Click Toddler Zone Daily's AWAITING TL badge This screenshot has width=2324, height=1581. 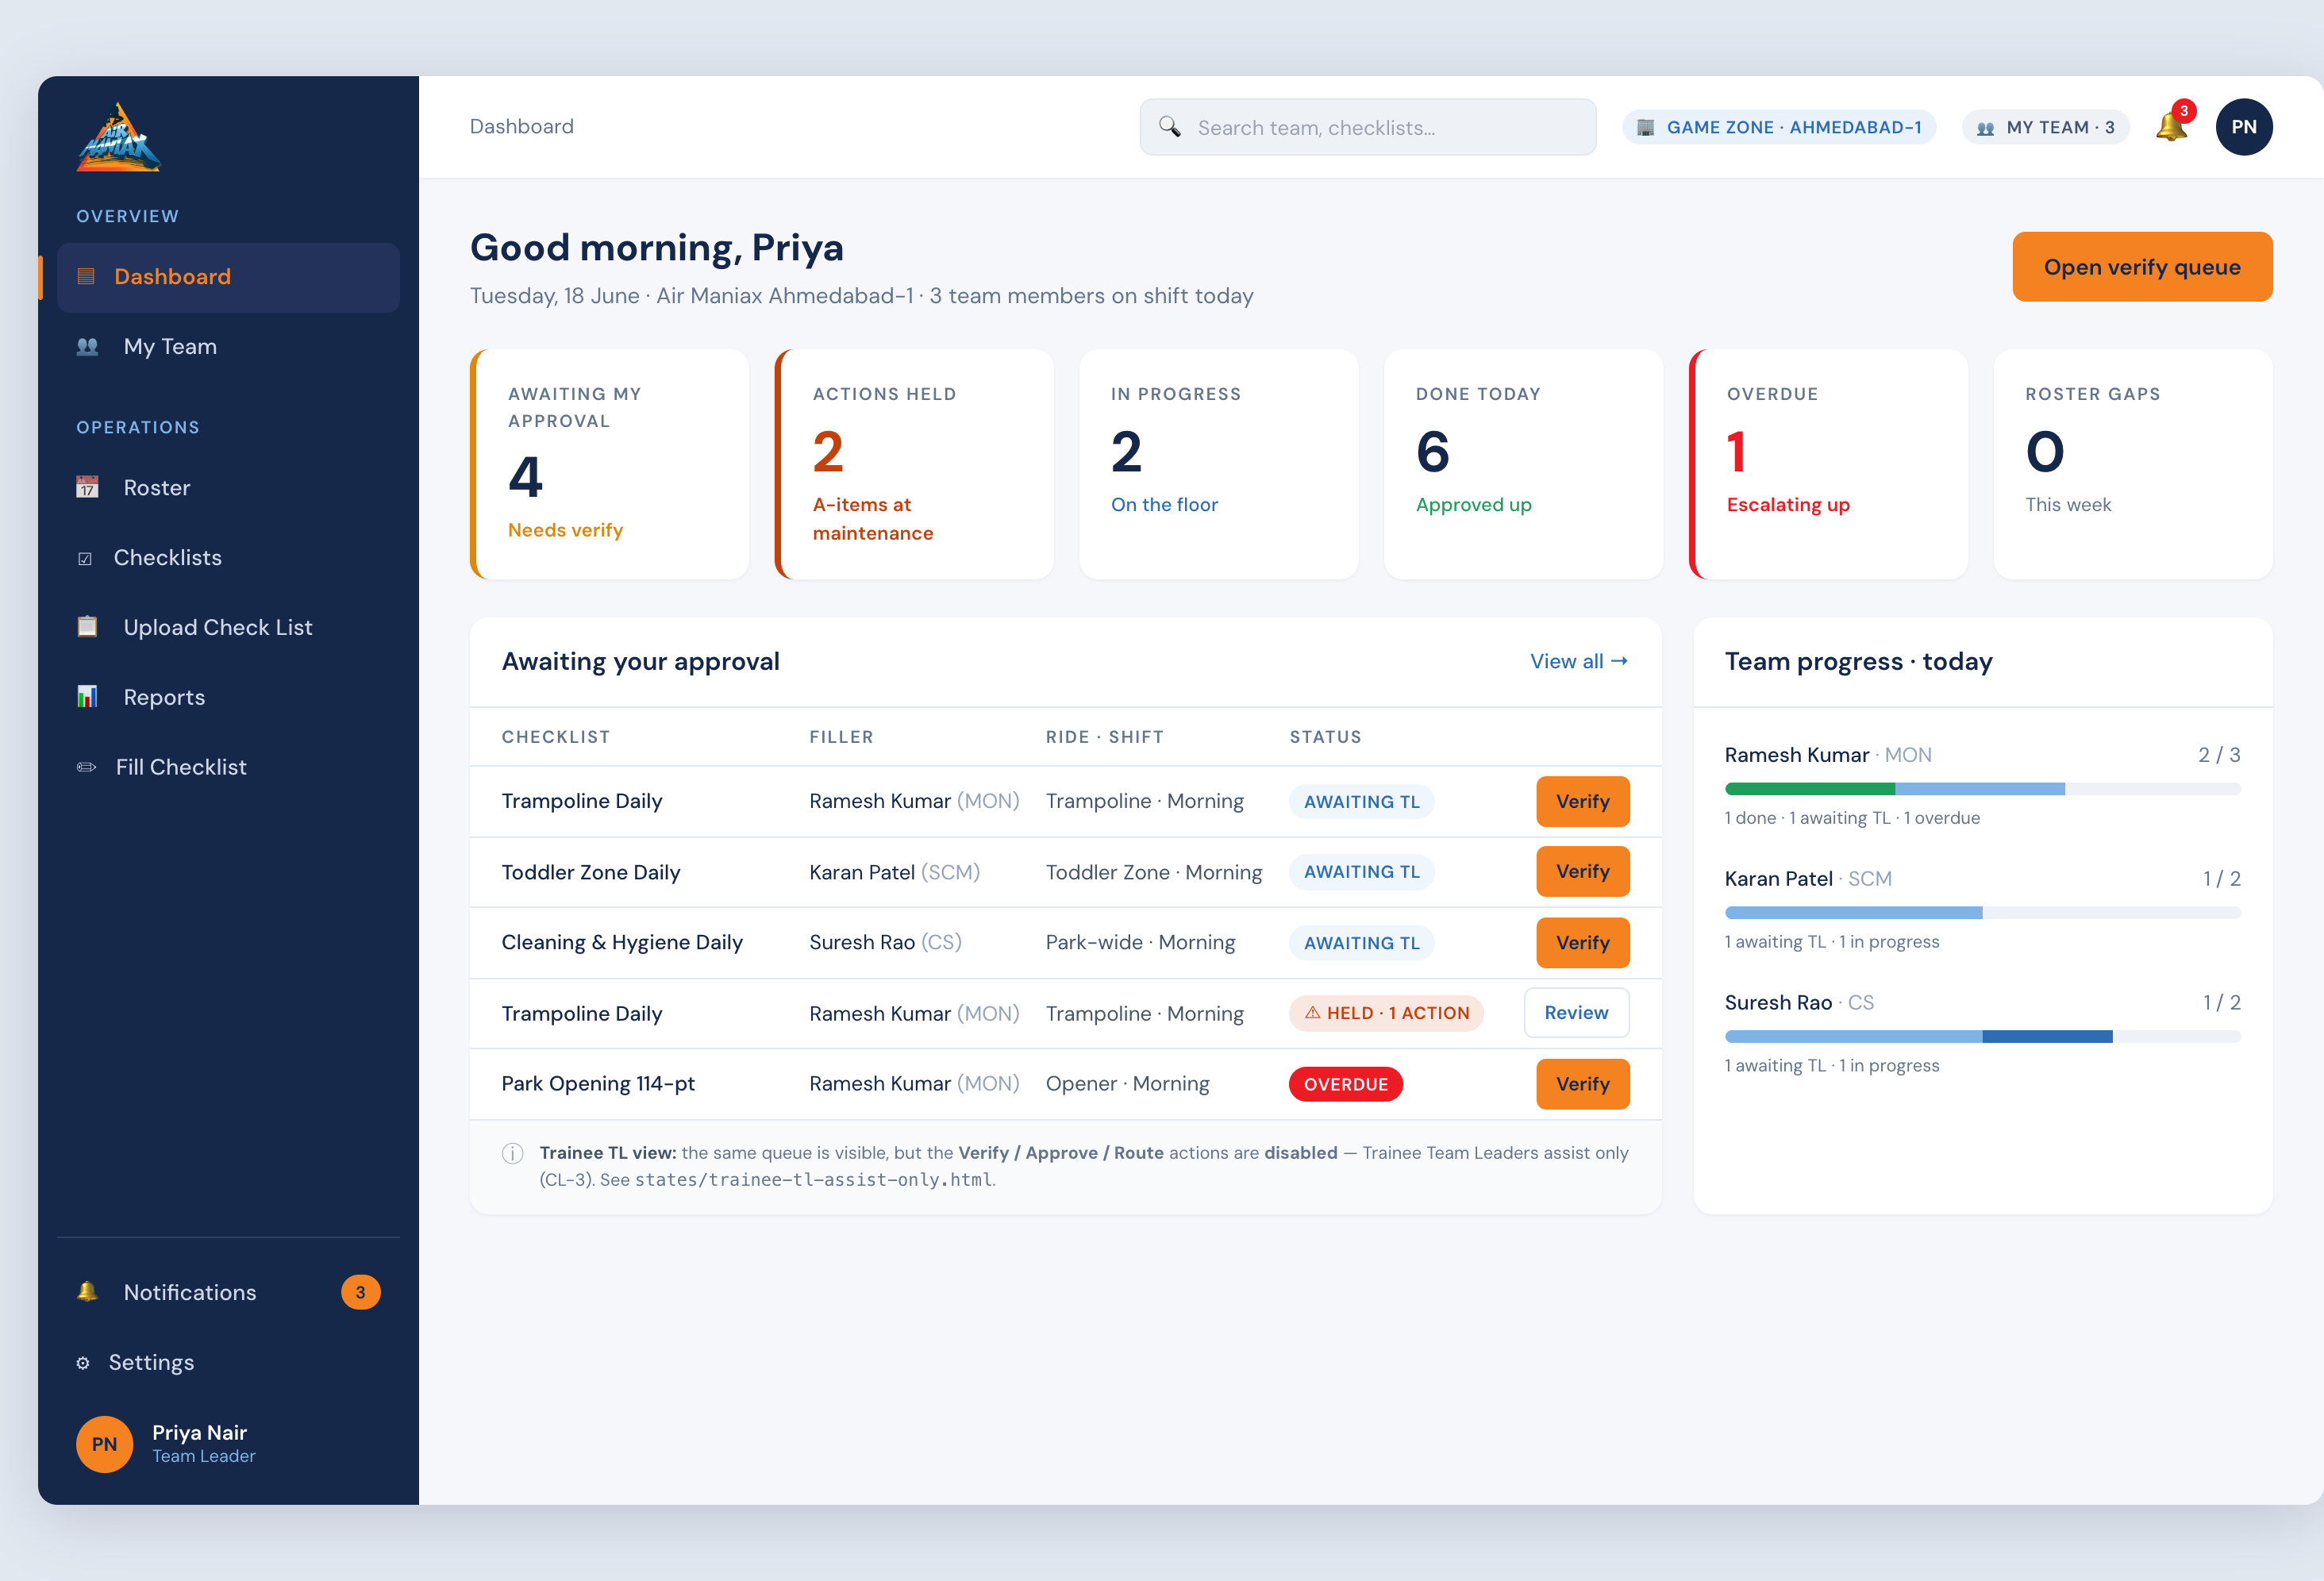coord(1361,872)
